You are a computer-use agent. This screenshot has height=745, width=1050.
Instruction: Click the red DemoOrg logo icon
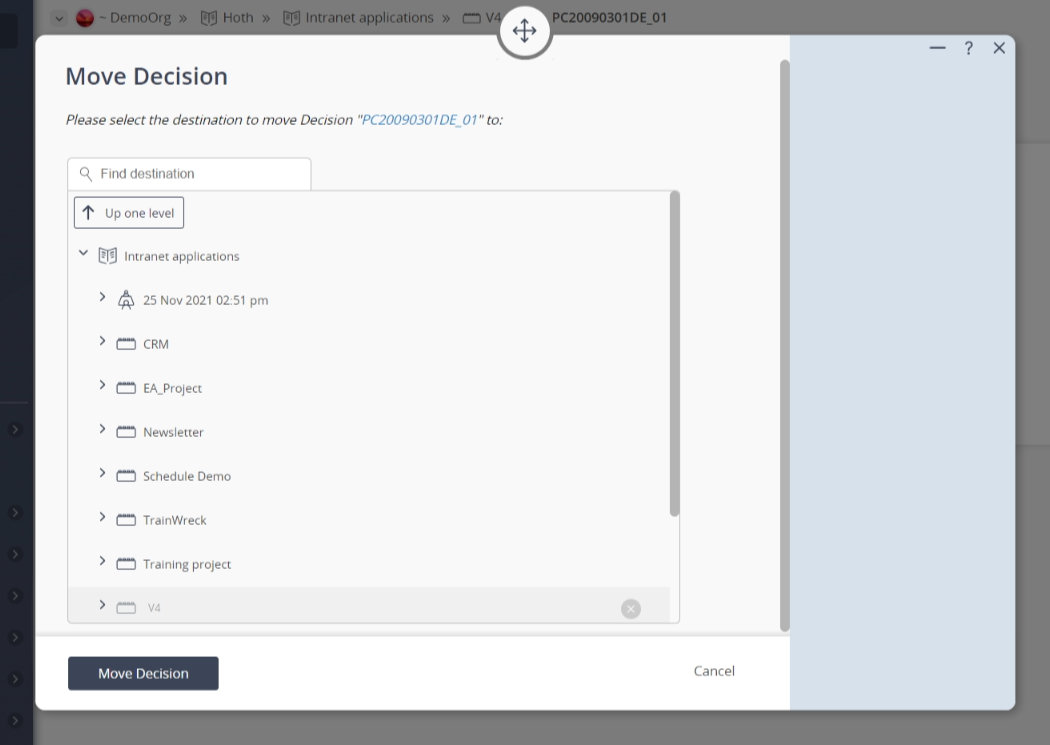[x=85, y=18]
